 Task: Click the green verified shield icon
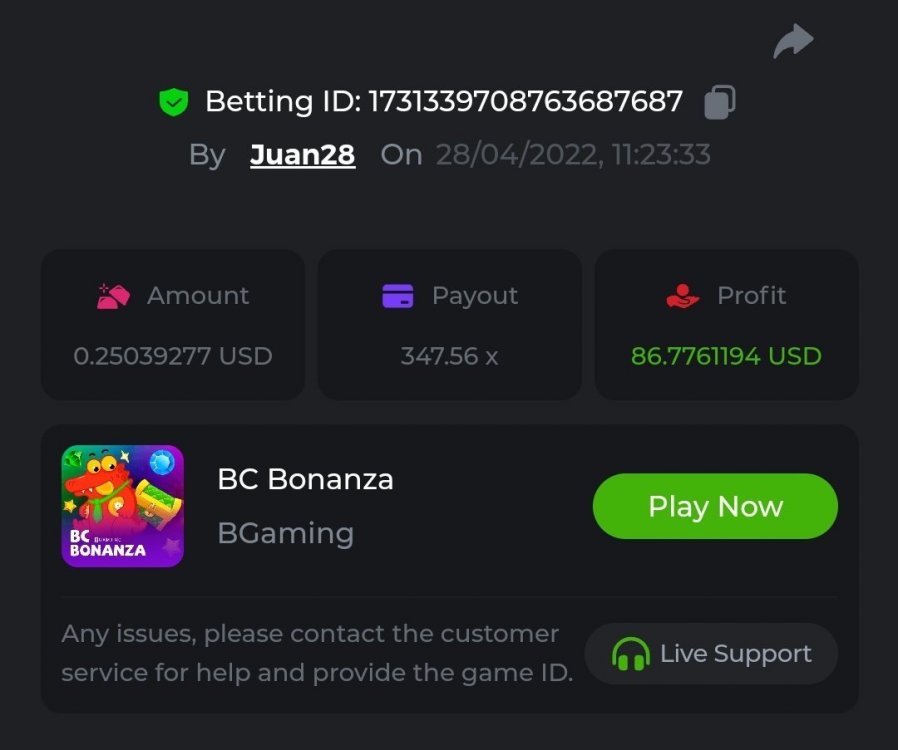[174, 101]
